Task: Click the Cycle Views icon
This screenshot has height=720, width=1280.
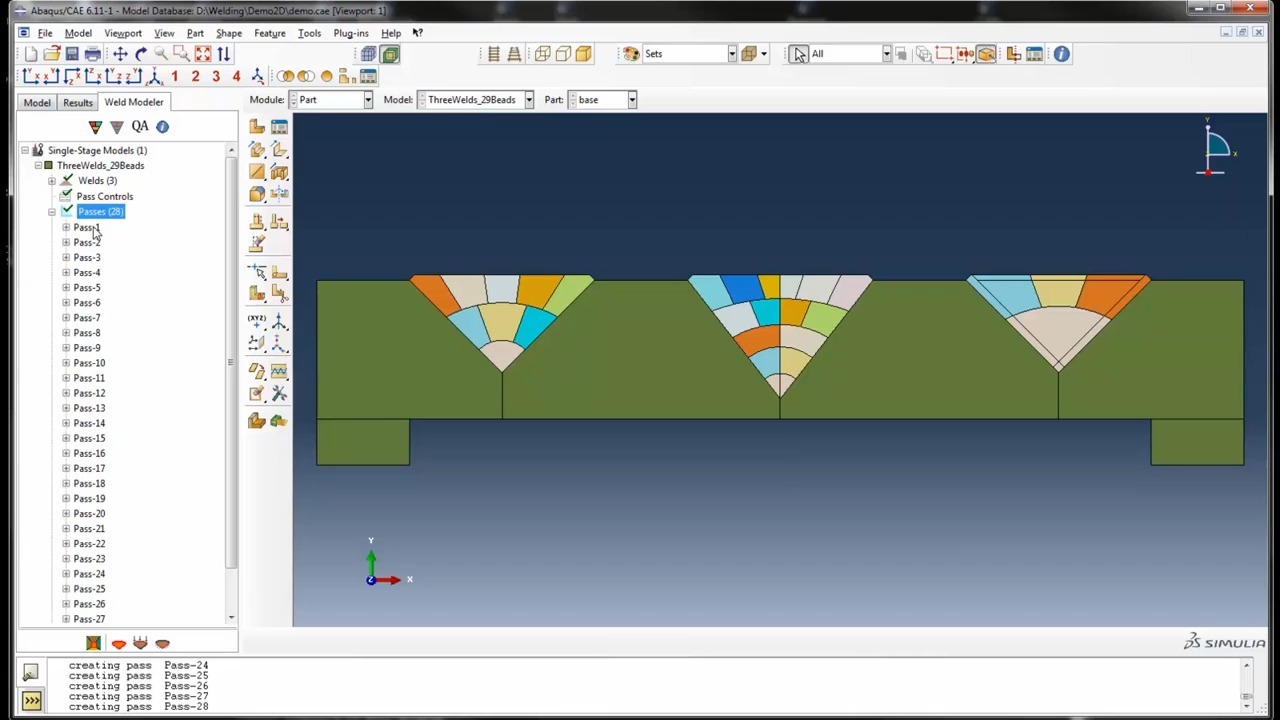Action: coord(223,54)
